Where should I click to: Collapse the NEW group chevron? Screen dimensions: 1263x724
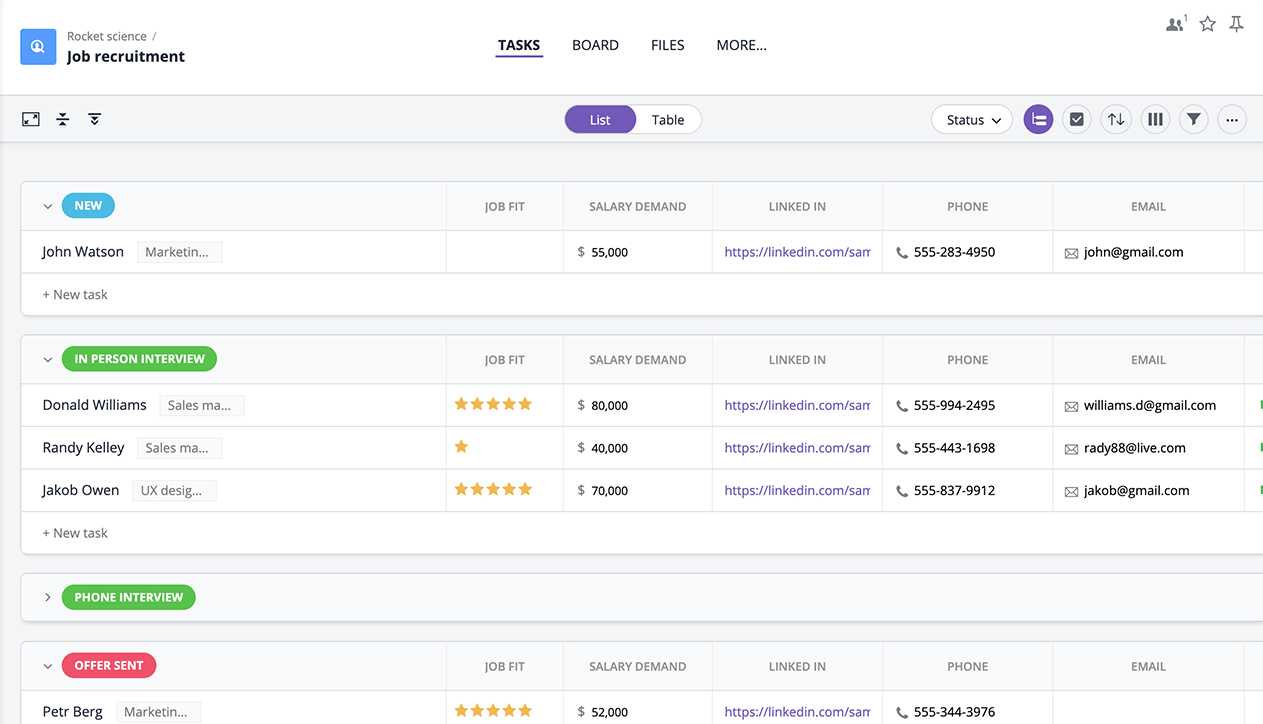click(x=47, y=207)
